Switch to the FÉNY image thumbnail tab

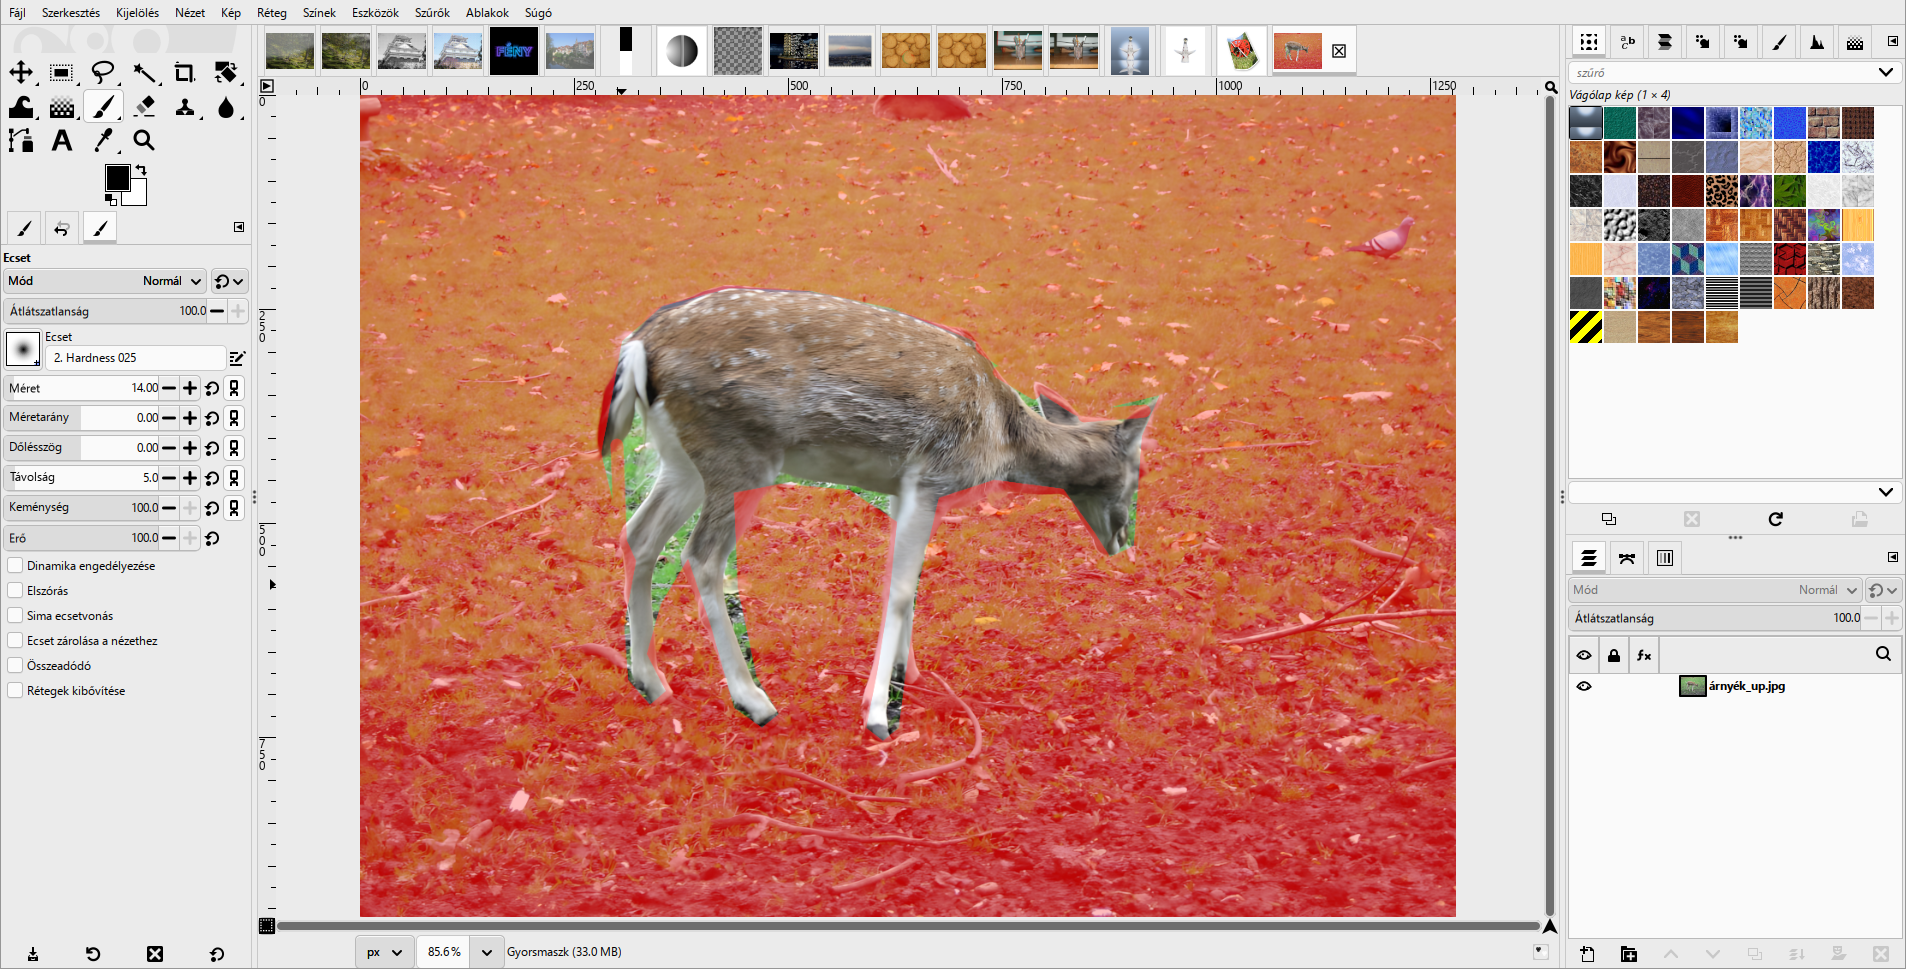tap(514, 51)
